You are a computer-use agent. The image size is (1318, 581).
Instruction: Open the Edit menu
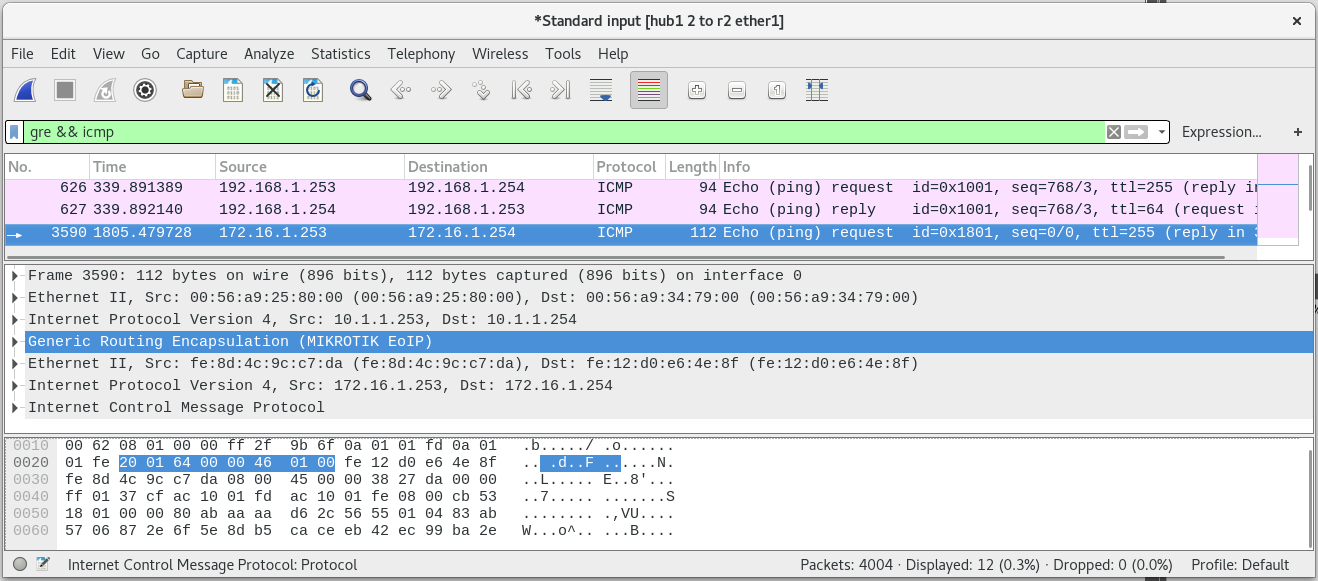click(x=63, y=54)
